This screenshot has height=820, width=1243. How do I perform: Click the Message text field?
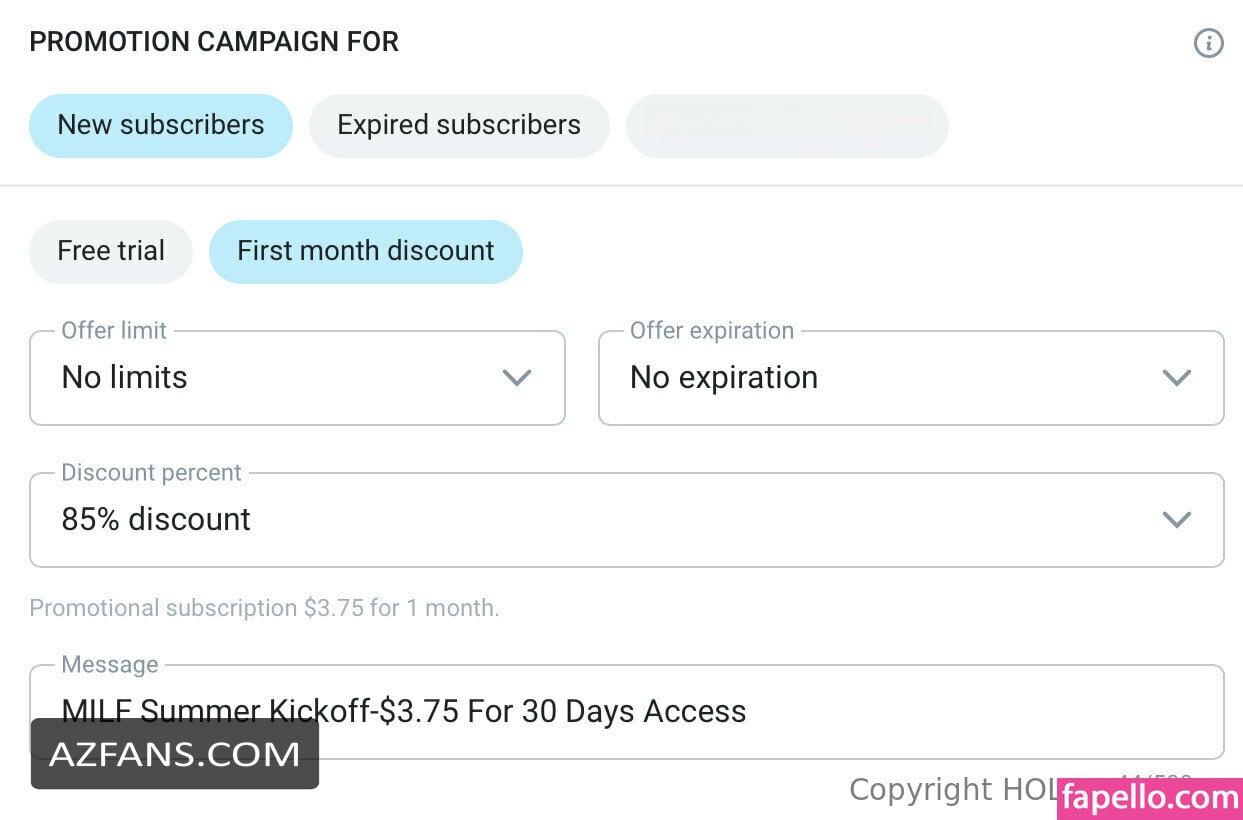click(627, 712)
